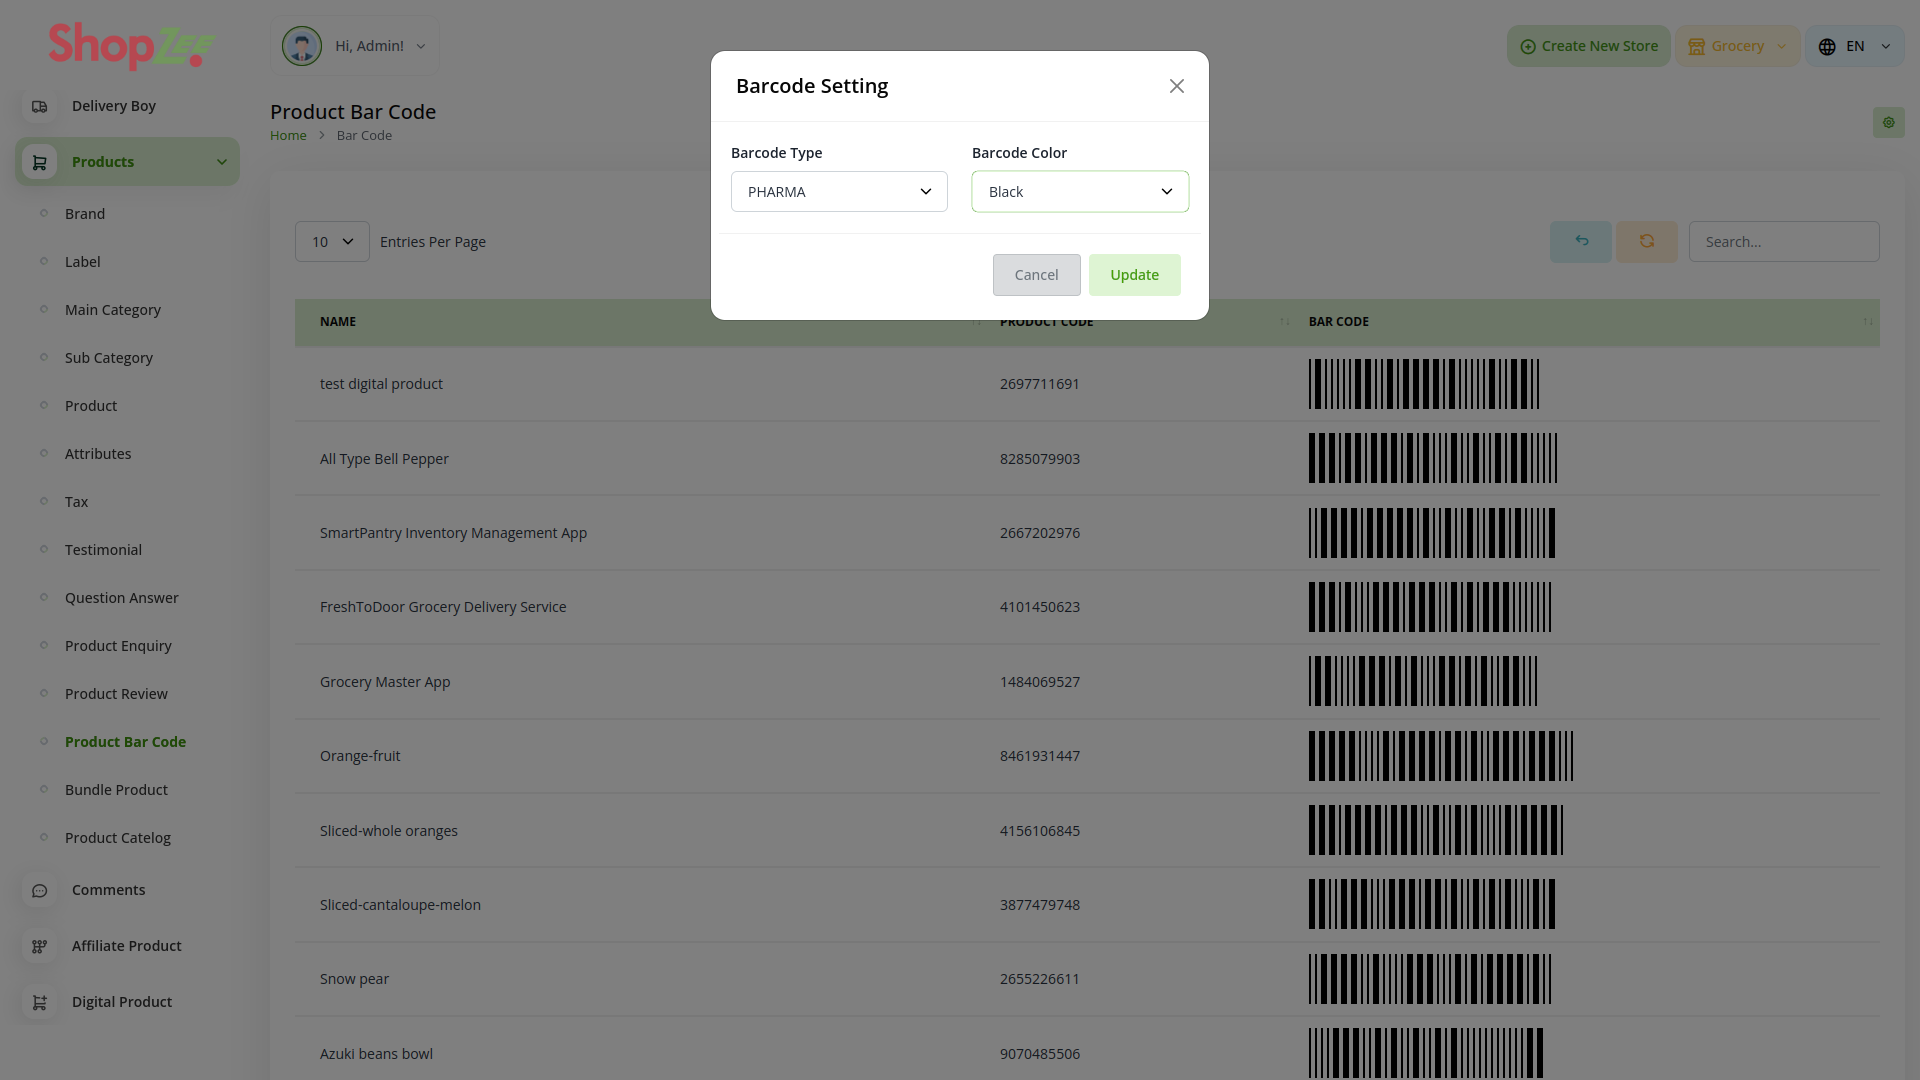Open Bundle Product menu item

point(116,790)
